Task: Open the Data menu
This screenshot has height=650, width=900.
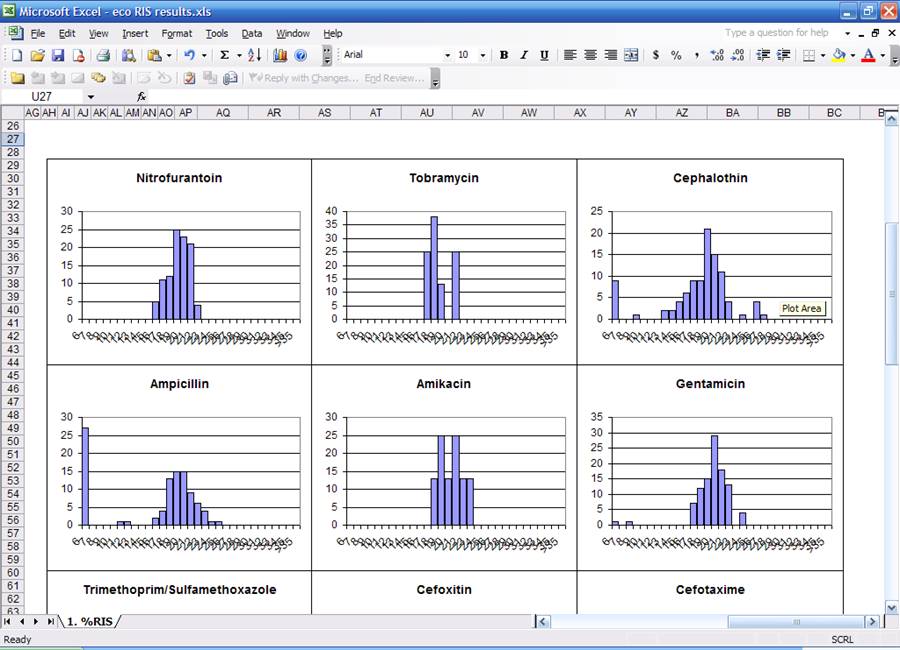Action: click(251, 33)
